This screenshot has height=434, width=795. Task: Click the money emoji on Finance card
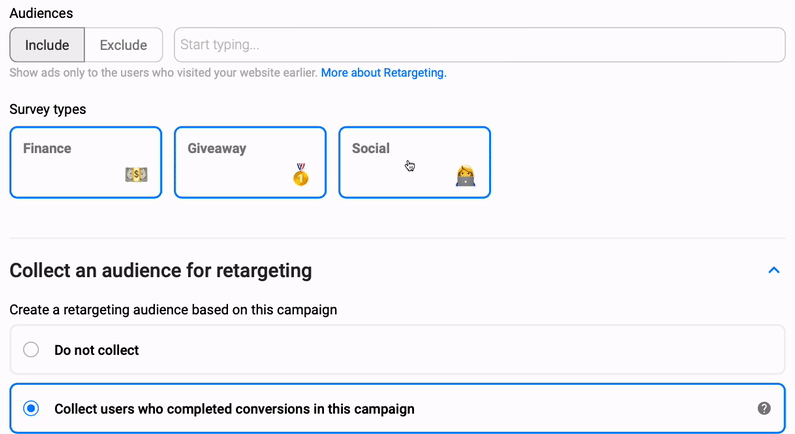(136, 175)
